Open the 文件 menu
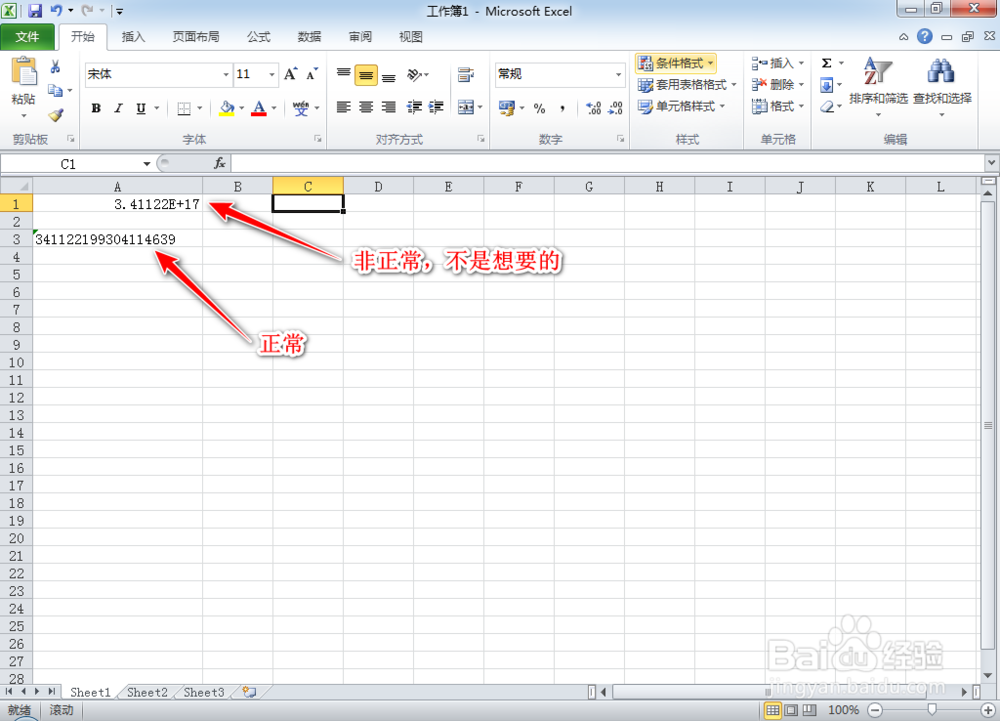1000x721 pixels. click(x=29, y=36)
